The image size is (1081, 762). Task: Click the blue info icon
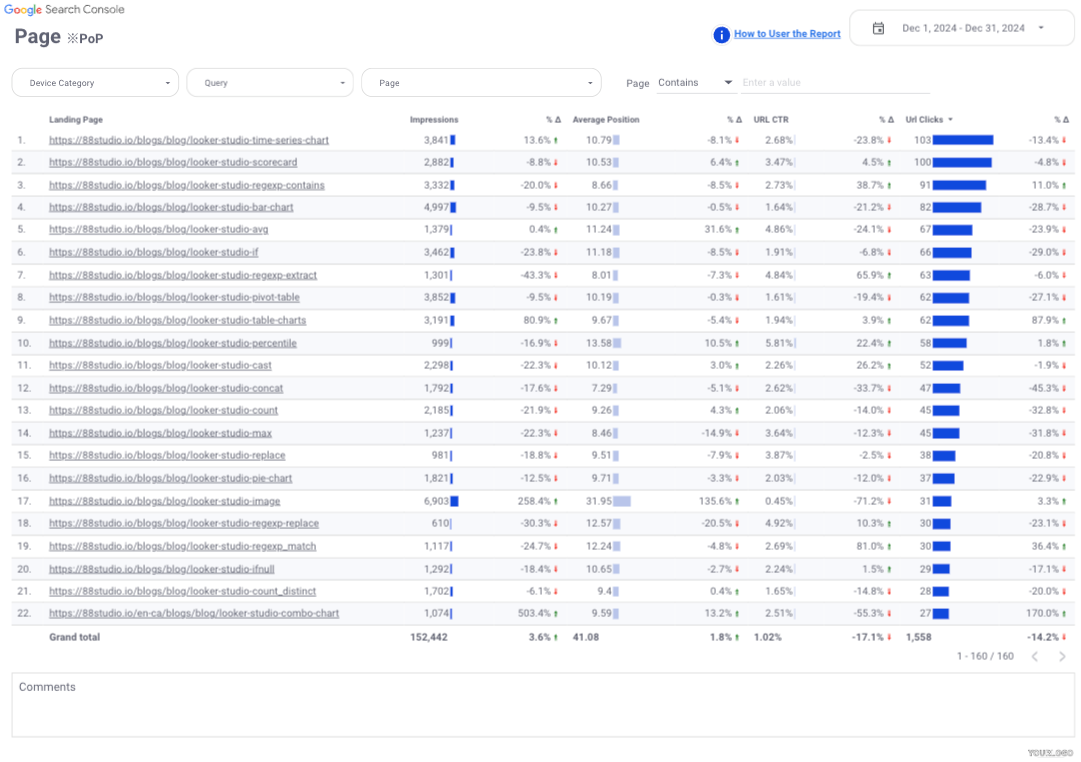click(721, 35)
